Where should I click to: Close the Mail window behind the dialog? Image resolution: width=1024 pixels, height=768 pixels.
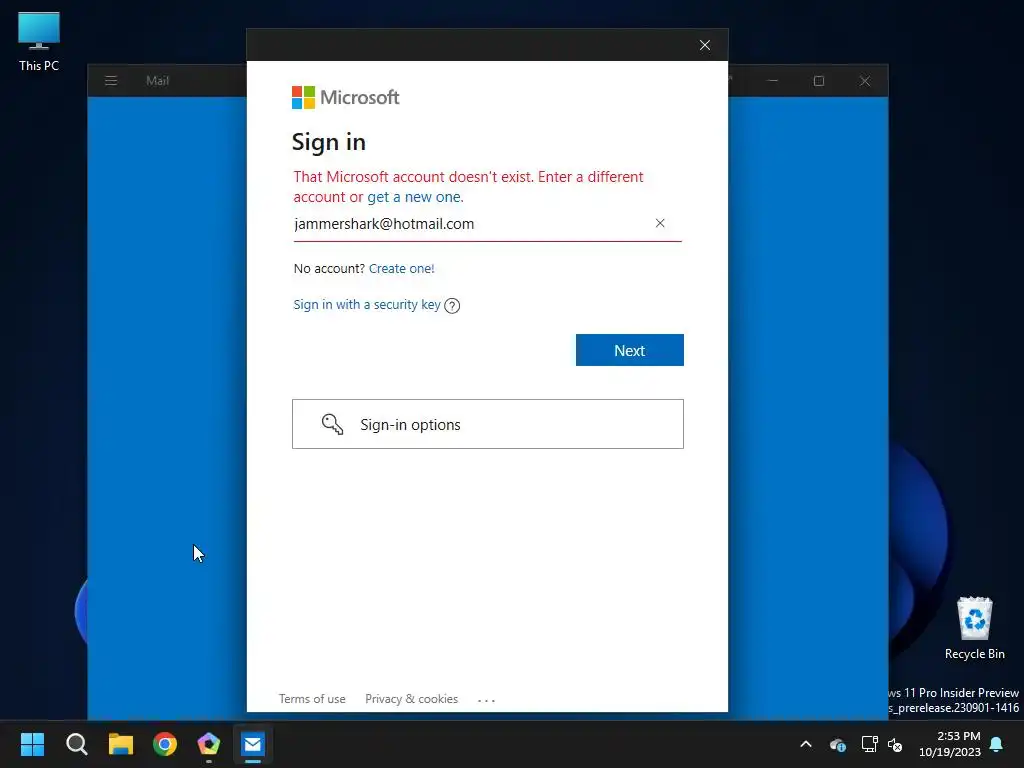point(865,81)
